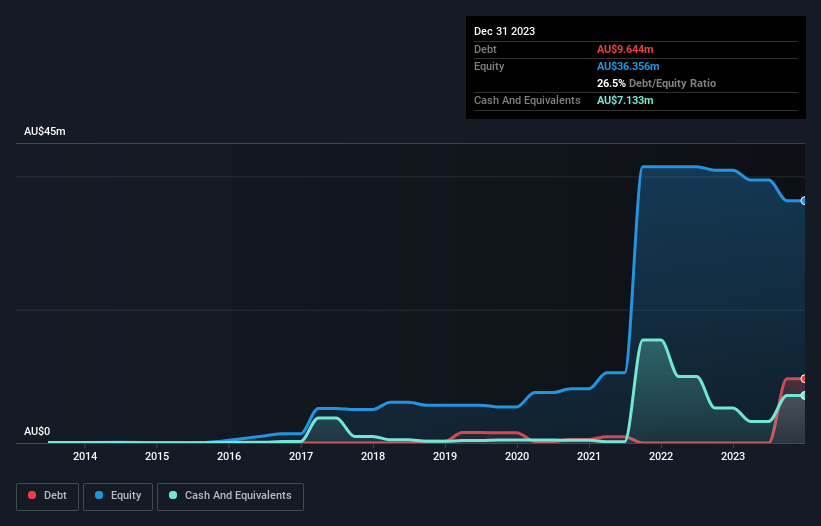The width and height of the screenshot is (821, 526).
Task: Click the teal Cash endpoint marker
Action: pos(804,396)
